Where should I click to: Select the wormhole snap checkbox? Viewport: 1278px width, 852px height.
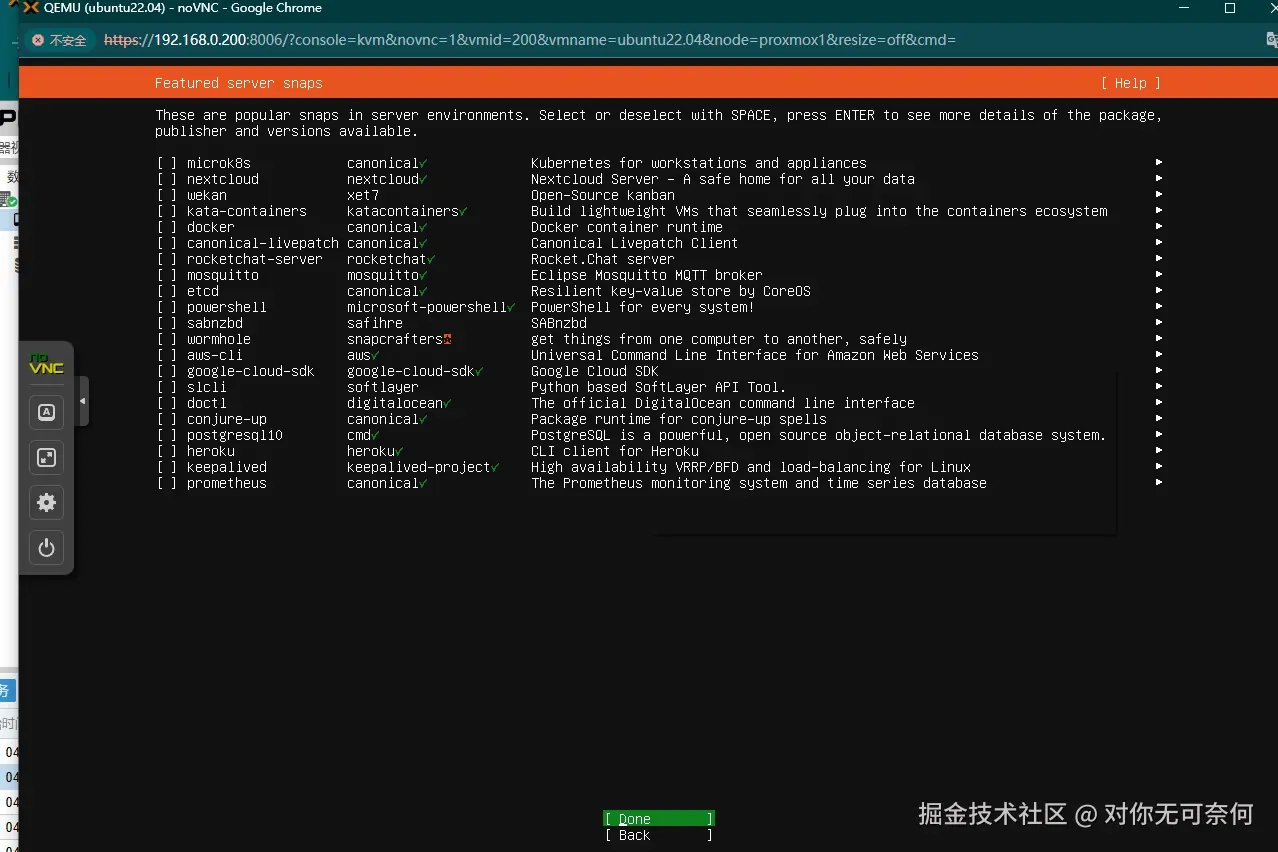click(x=166, y=339)
